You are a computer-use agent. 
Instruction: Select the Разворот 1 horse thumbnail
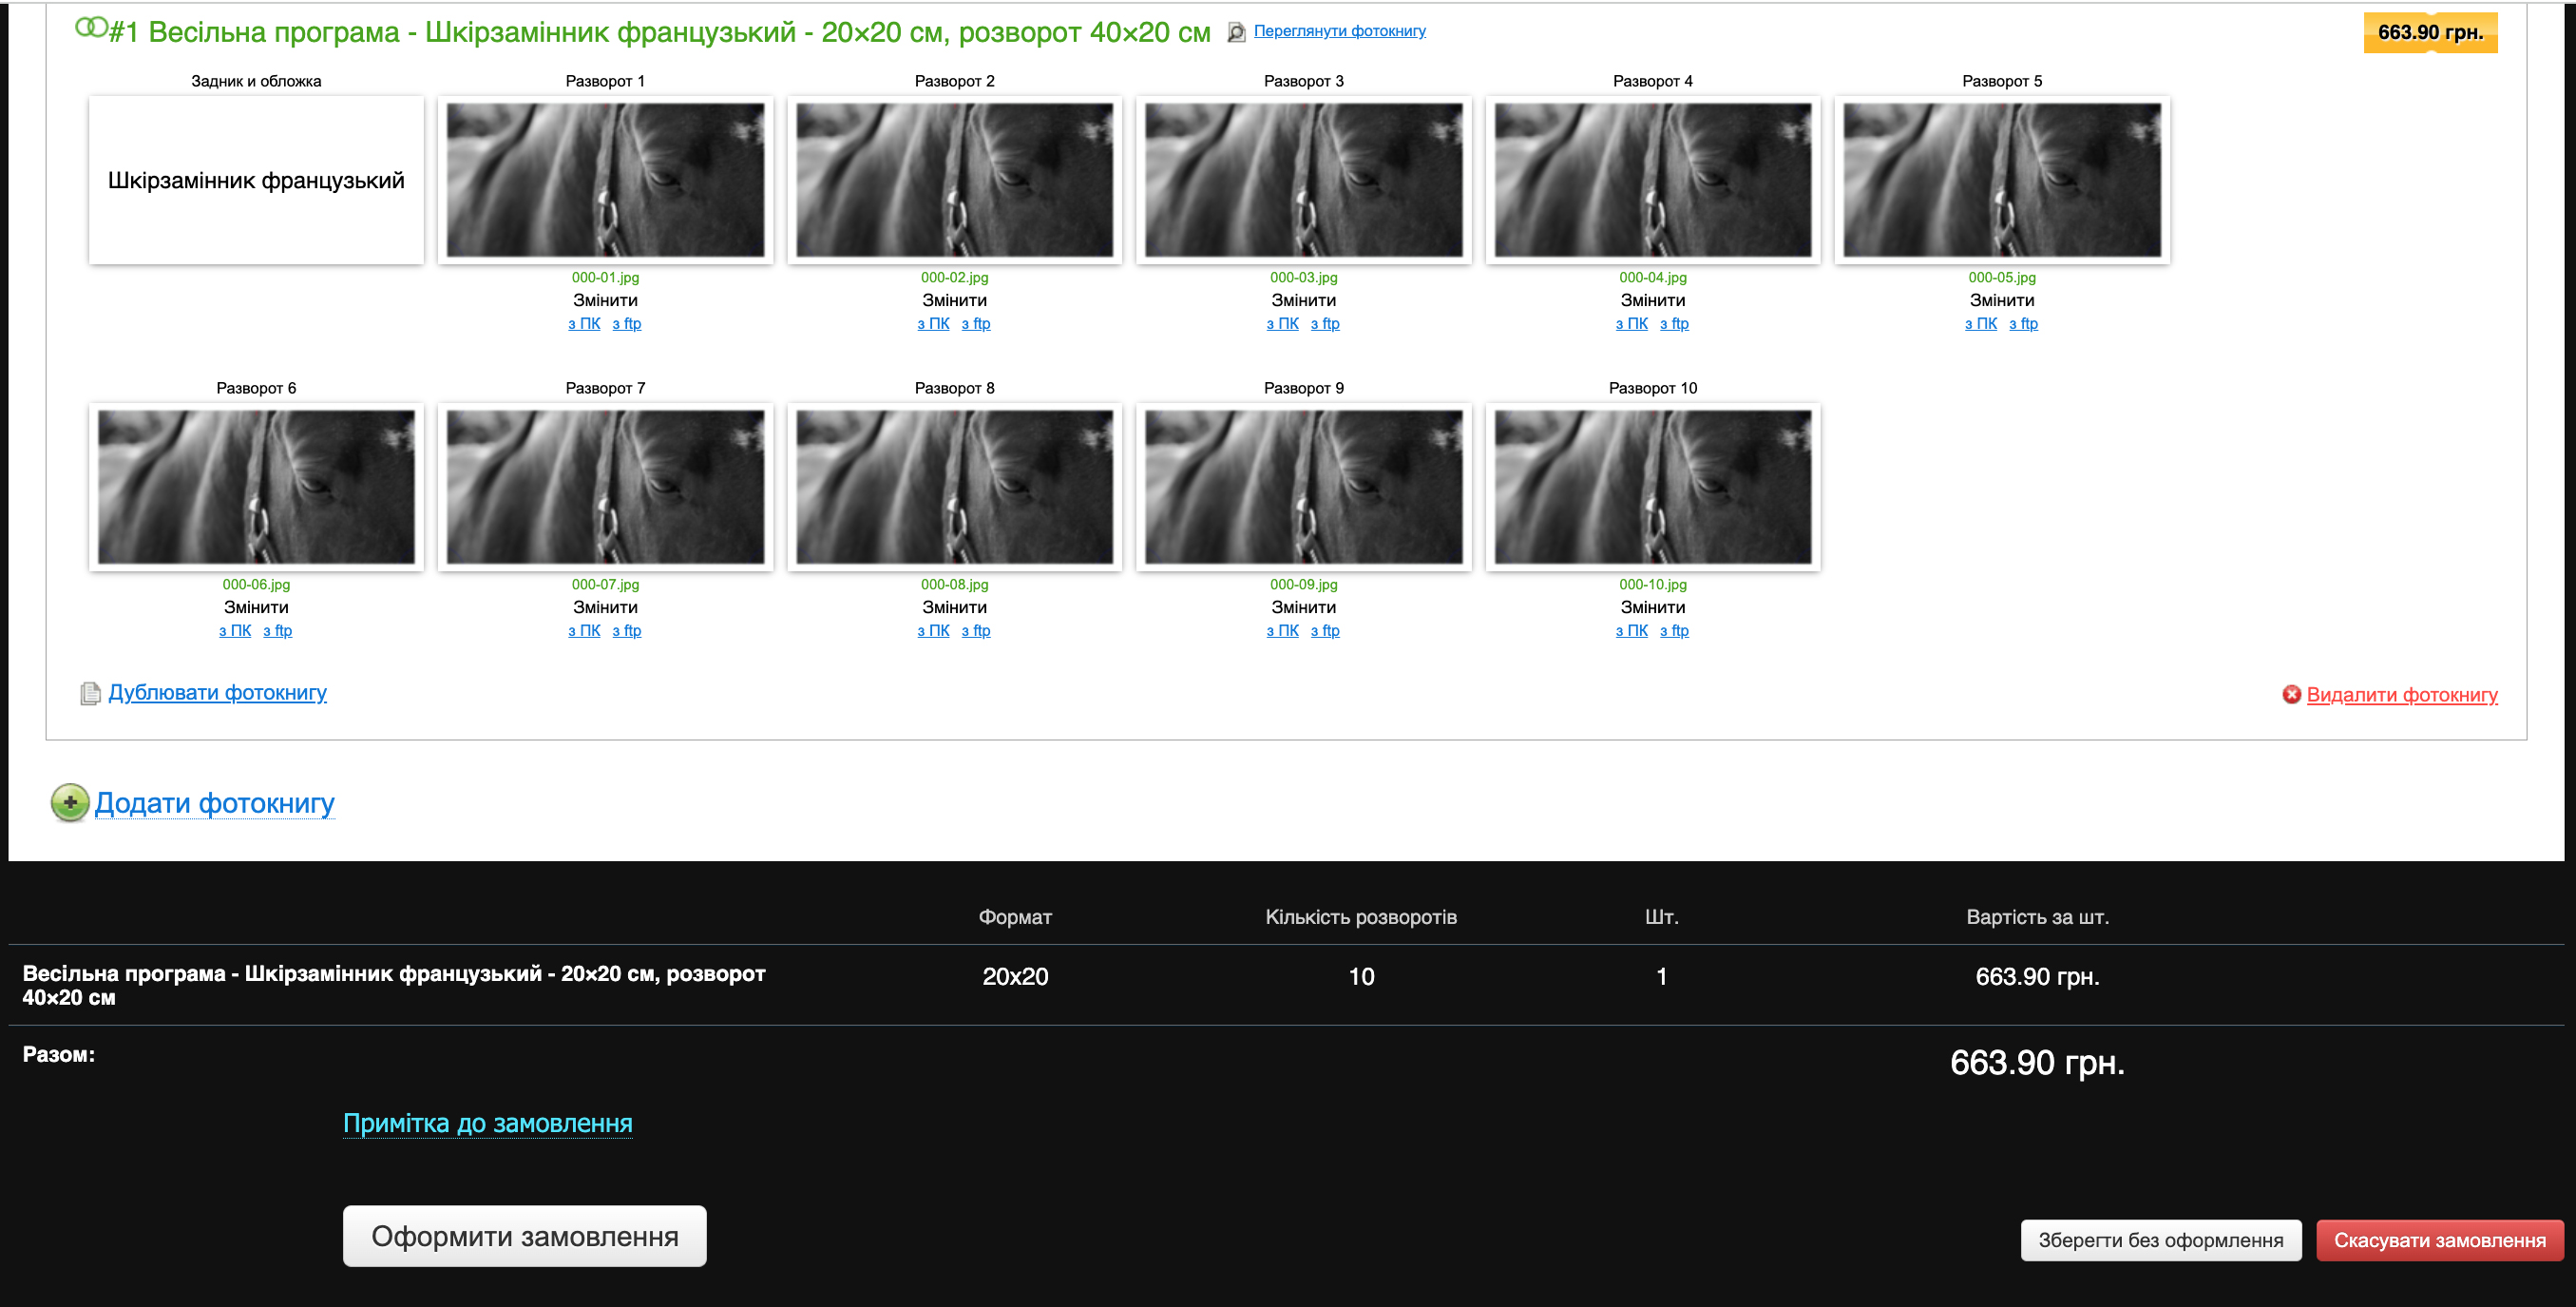pyautogui.click(x=605, y=180)
